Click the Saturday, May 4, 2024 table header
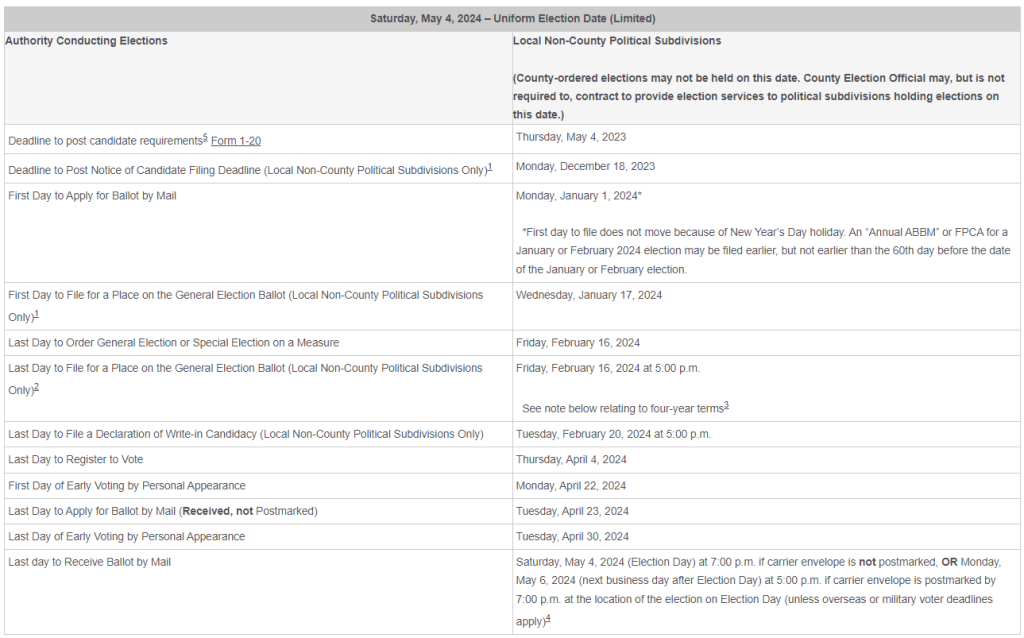This screenshot has width=1024, height=638. tap(512, 18)
